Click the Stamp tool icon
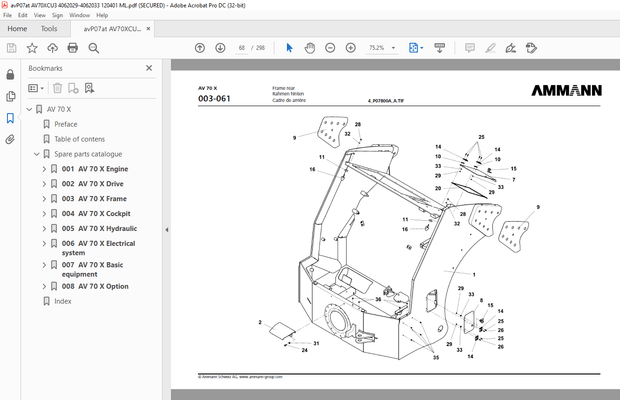The image size is (620, 400). coord(531,48)
